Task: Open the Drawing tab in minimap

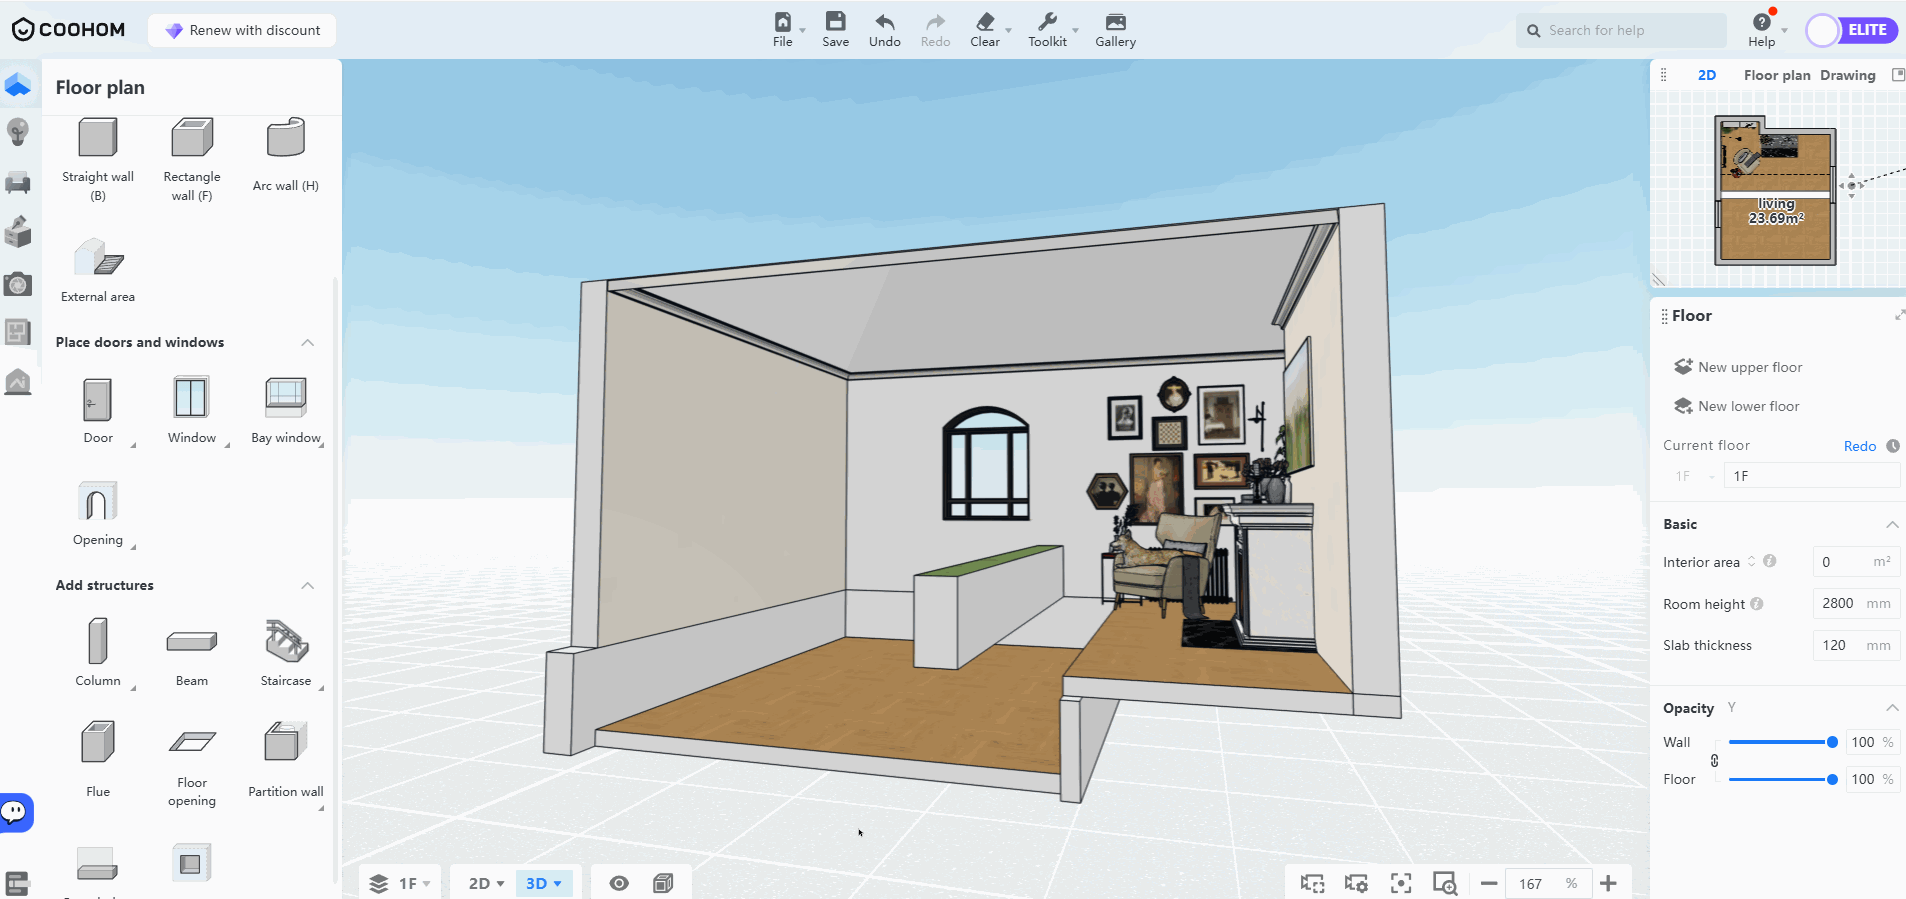Action: 1847,75
